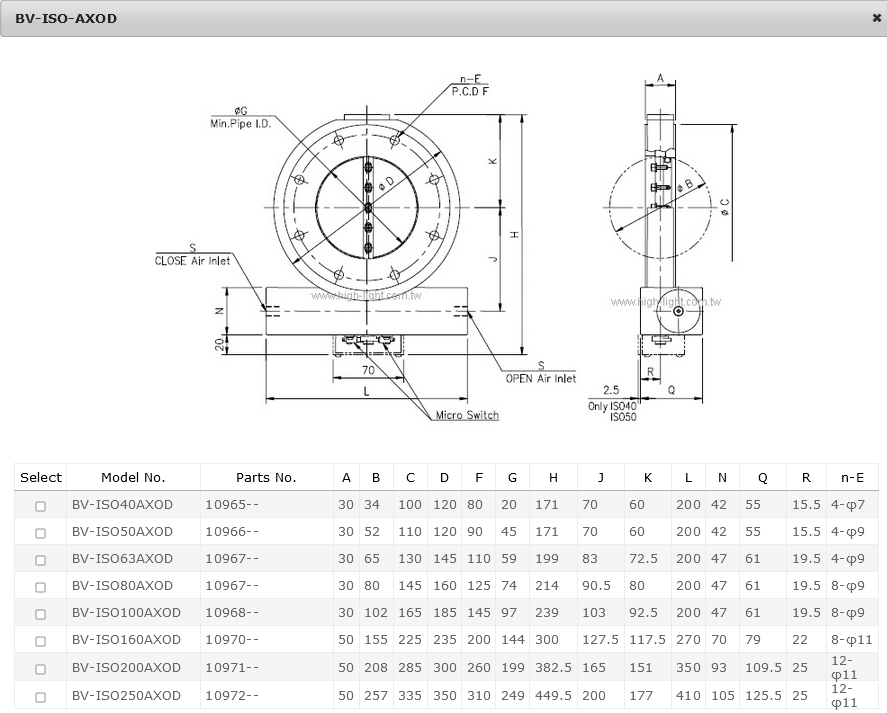Screen dimensions: 887x713
Task: Click the CLOSE Air Inlet label
Action: 193,261
